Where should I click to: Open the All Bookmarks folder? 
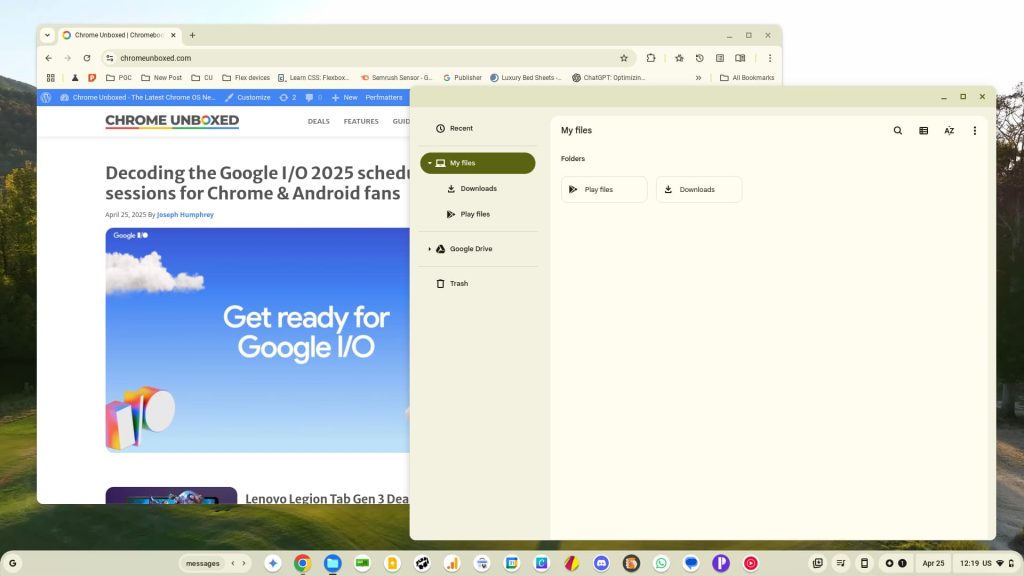tap(747, 78)
